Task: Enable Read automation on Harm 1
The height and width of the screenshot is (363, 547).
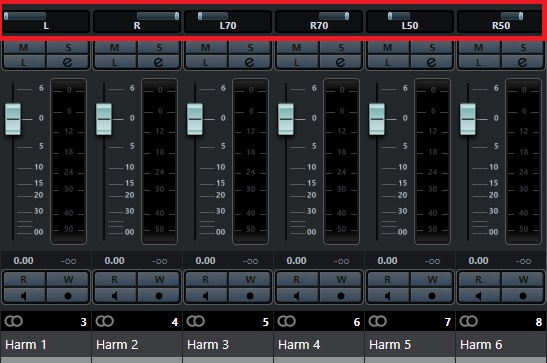Action: coord(24,279)
